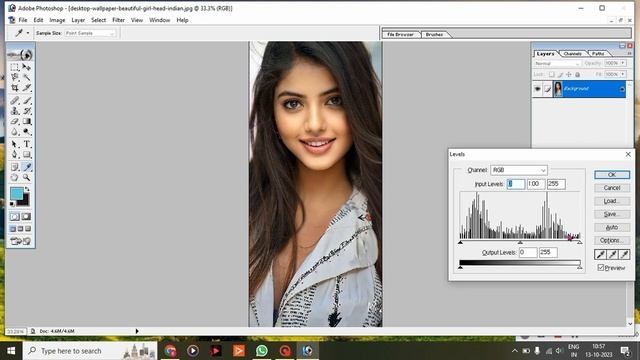640x360 pixels.
Task: Toggle Background layer visibility eye
Action: [x=537, y=89]
